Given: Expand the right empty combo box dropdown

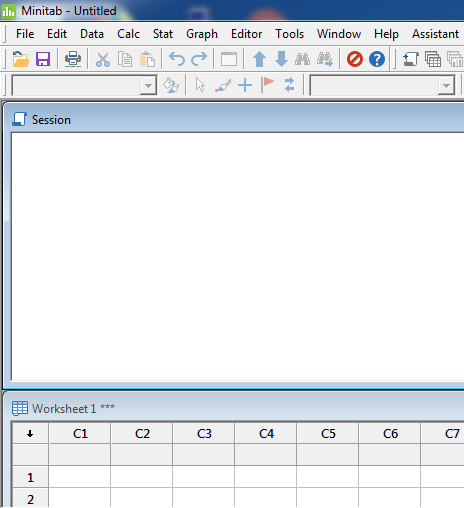Looking at the screenshot, I should click(x=446, y=86).
